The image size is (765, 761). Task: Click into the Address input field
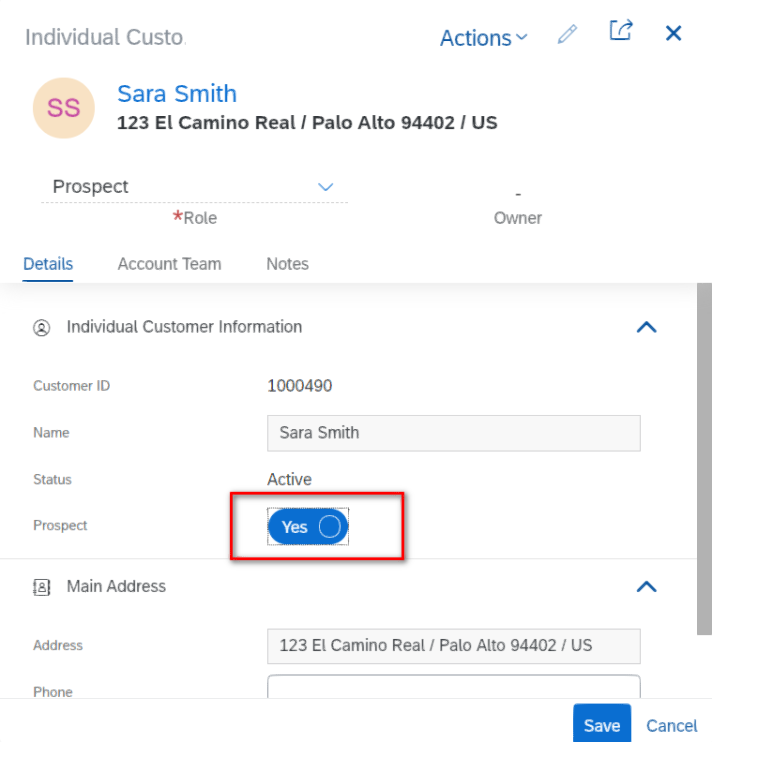(x=454, y=646)
